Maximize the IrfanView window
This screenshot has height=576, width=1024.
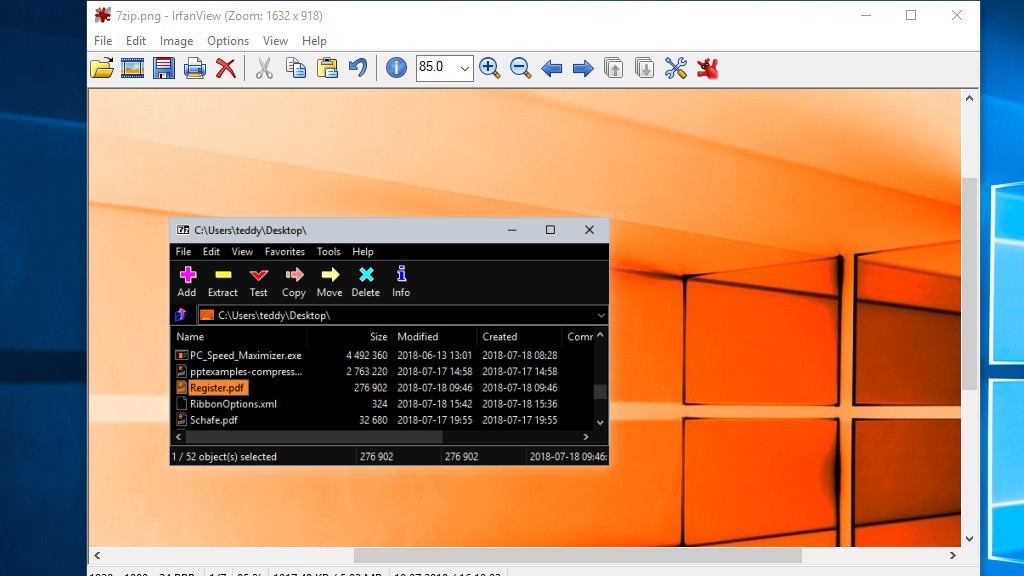tap(911, 15)
